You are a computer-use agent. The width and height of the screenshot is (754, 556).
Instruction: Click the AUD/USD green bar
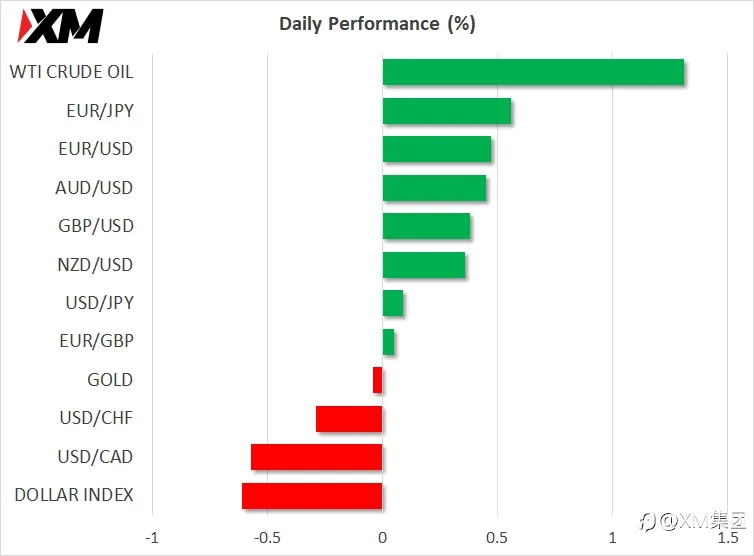(434, 188)
